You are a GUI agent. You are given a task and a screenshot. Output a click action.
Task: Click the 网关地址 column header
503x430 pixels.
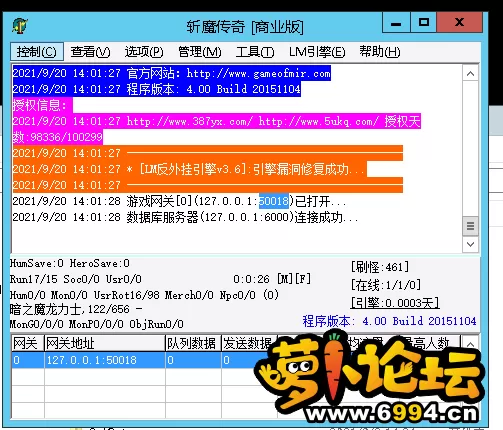105,343
